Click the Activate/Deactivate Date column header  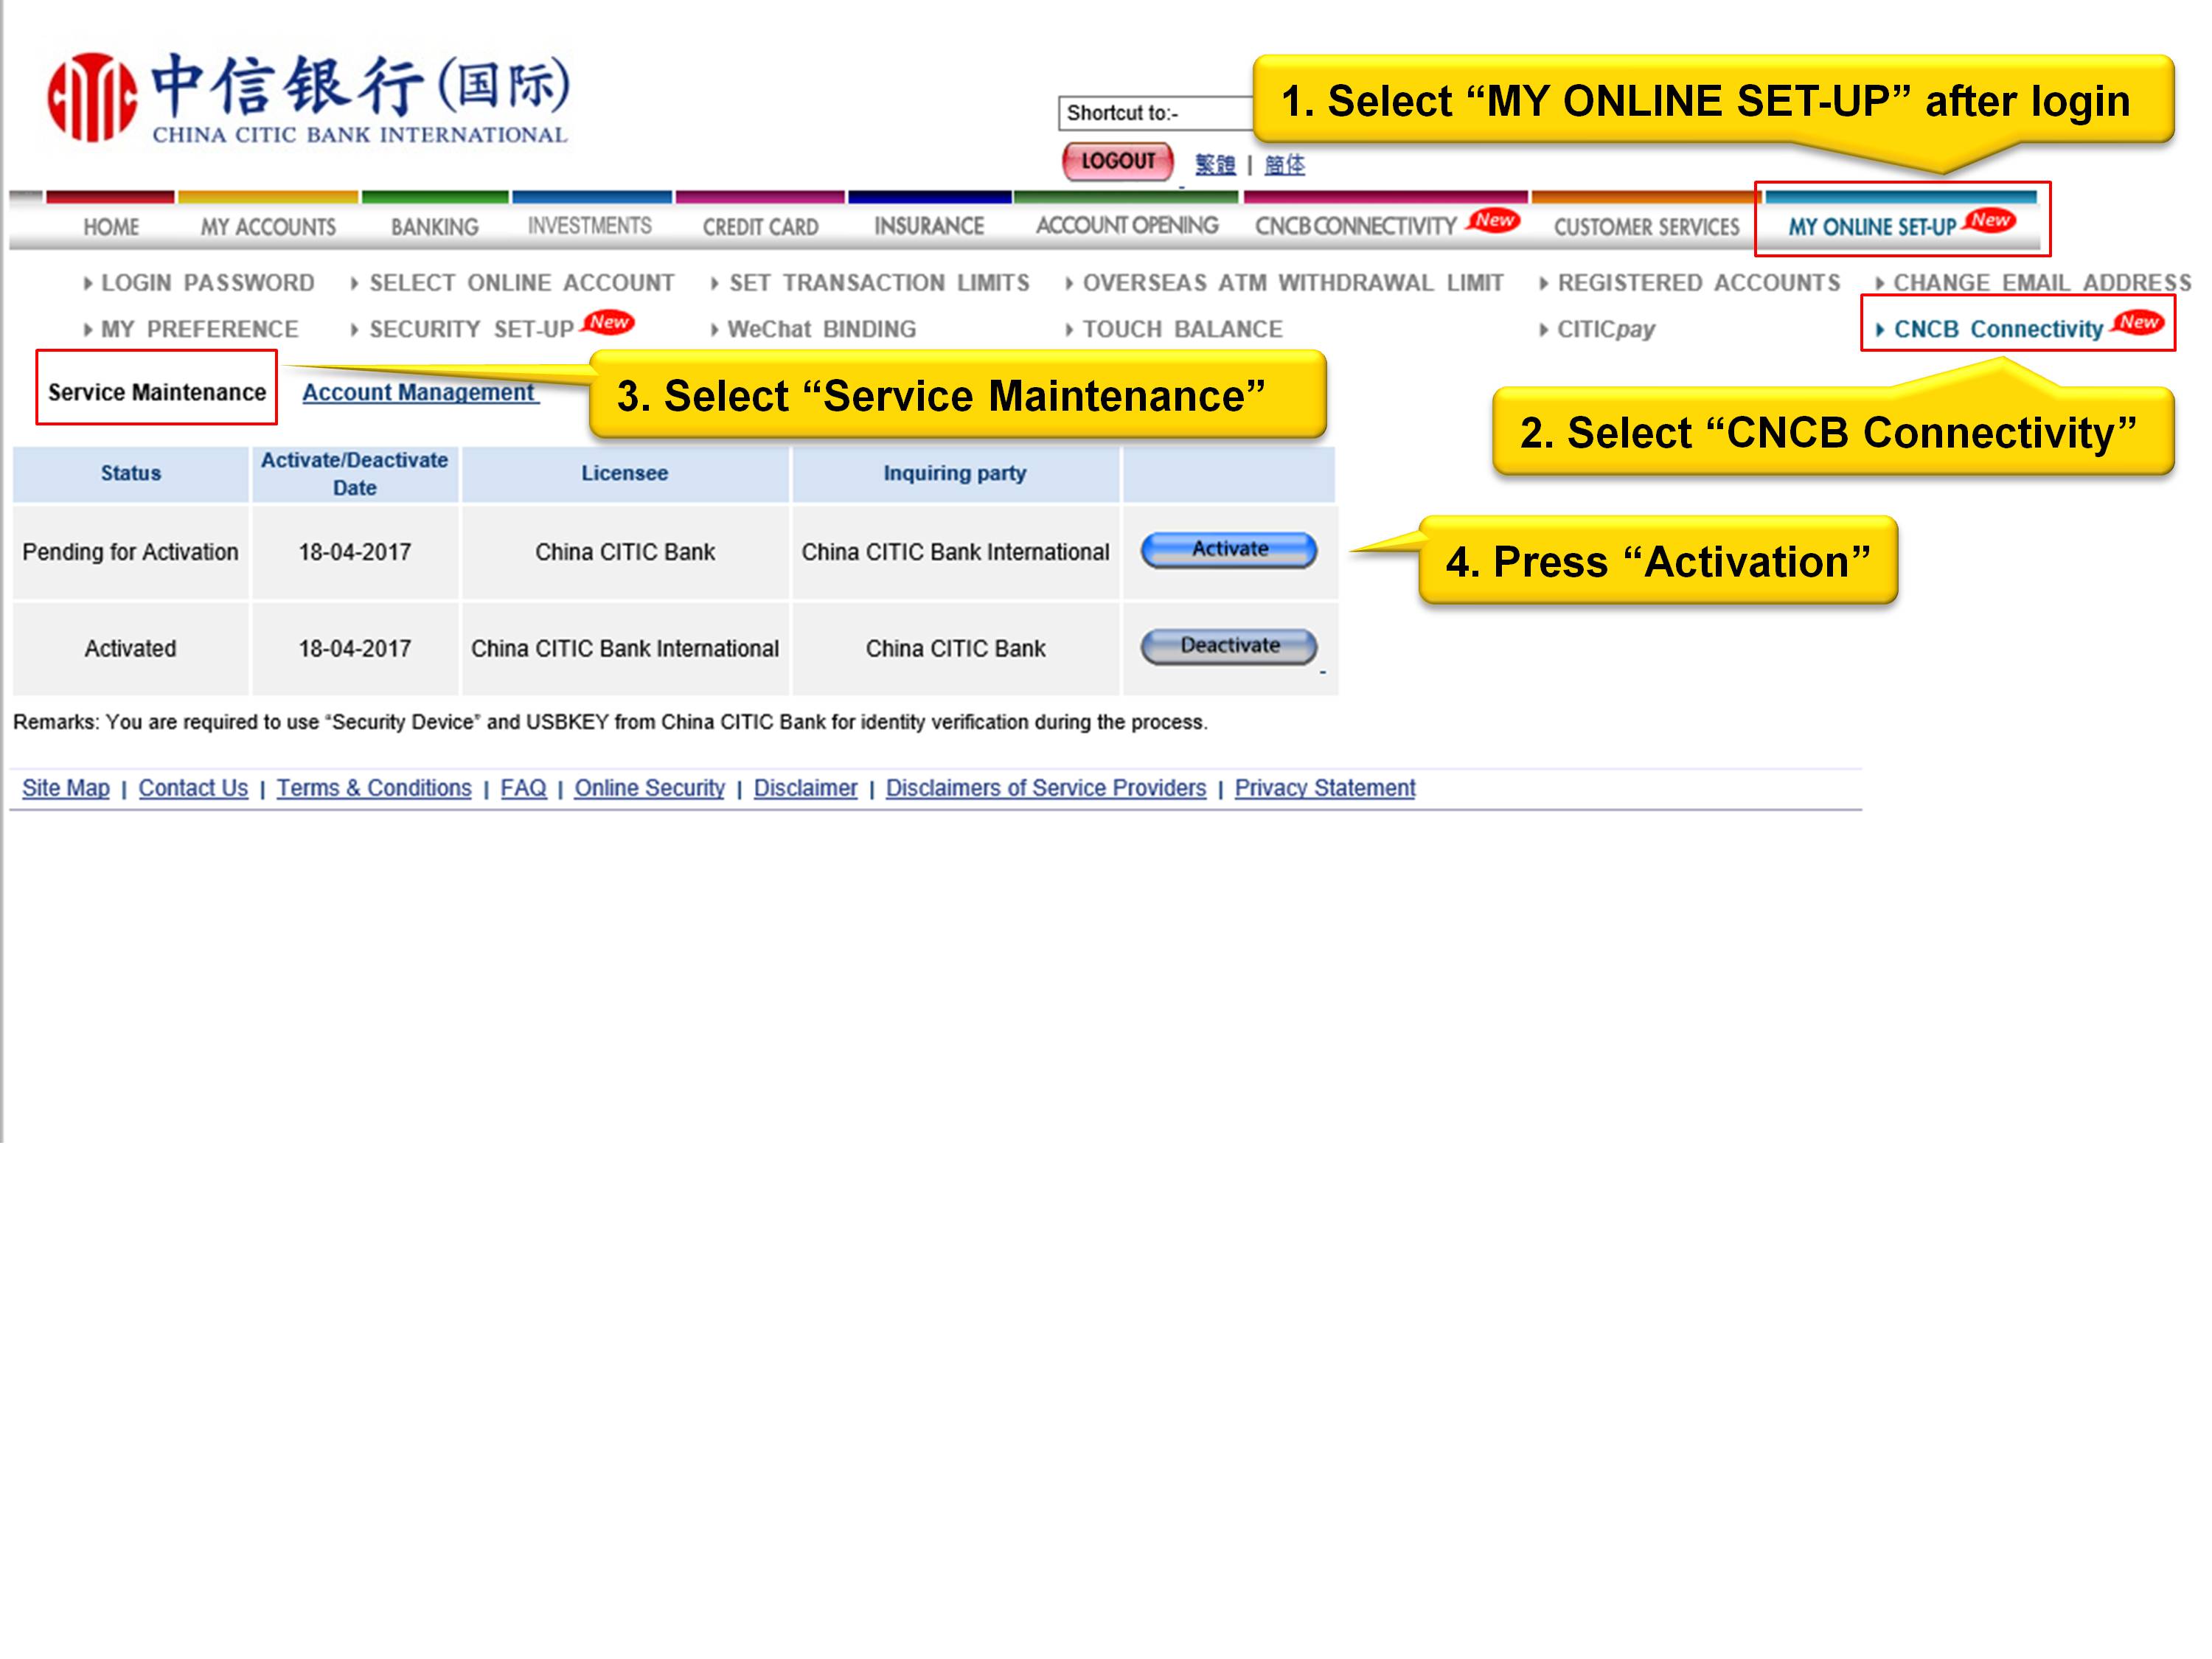click(x=355, y=474)
